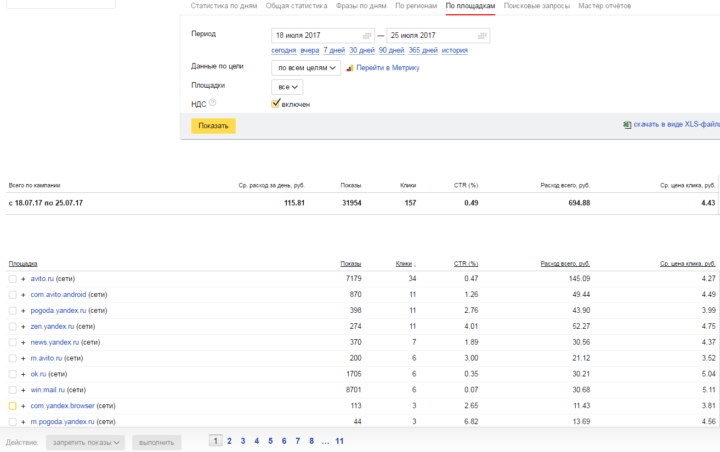The width and height of the screenshot is (720, 452).
Task: Switch to 'Статистика по дням' tab
Action: click(x=224, y=6)
